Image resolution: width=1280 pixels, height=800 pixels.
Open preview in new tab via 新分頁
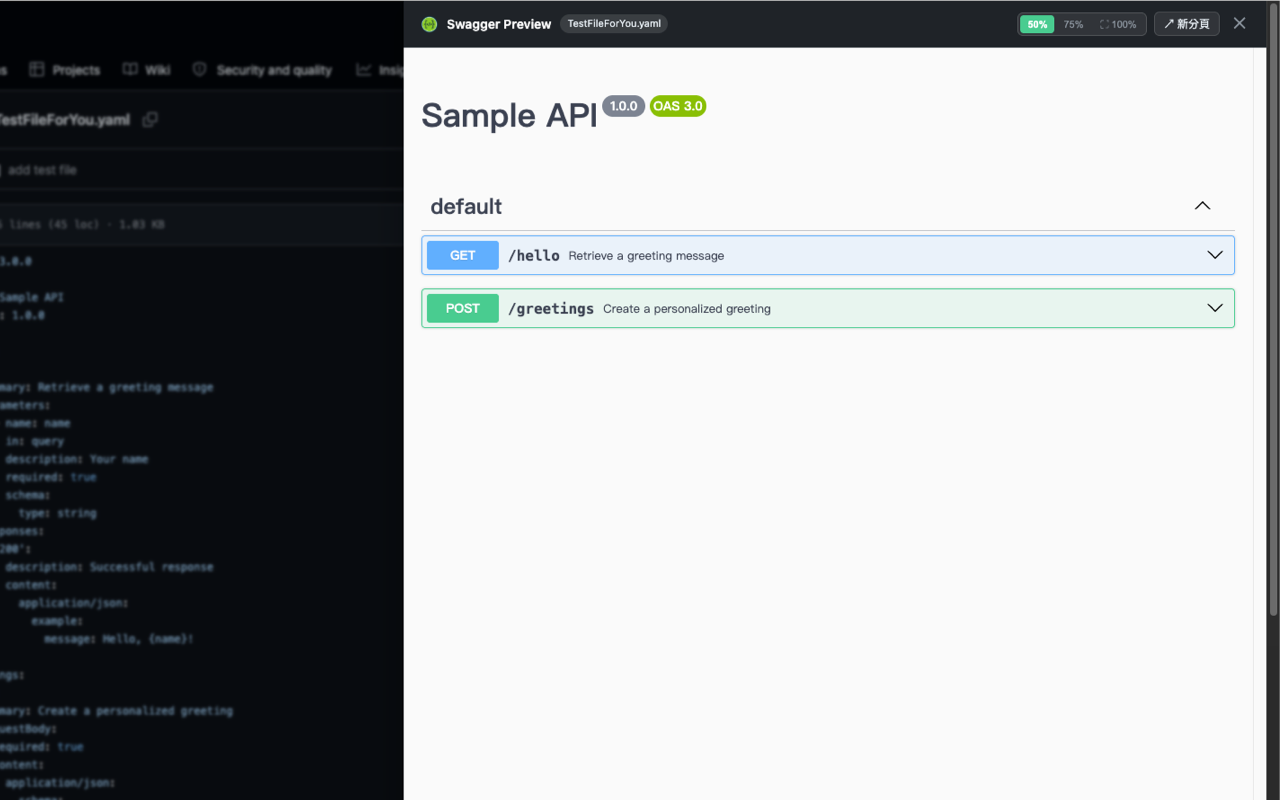1187,24
